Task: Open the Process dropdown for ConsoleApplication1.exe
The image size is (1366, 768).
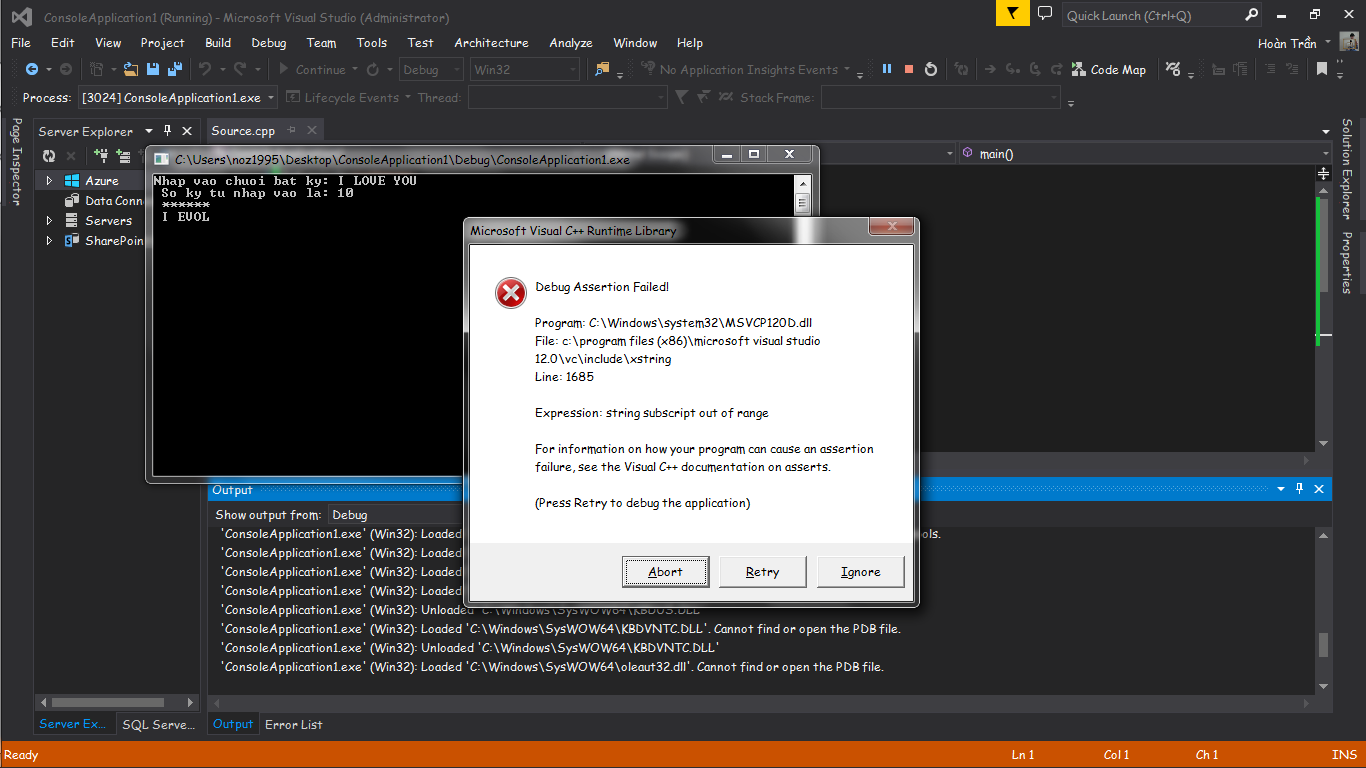Action: pos(176,97)
